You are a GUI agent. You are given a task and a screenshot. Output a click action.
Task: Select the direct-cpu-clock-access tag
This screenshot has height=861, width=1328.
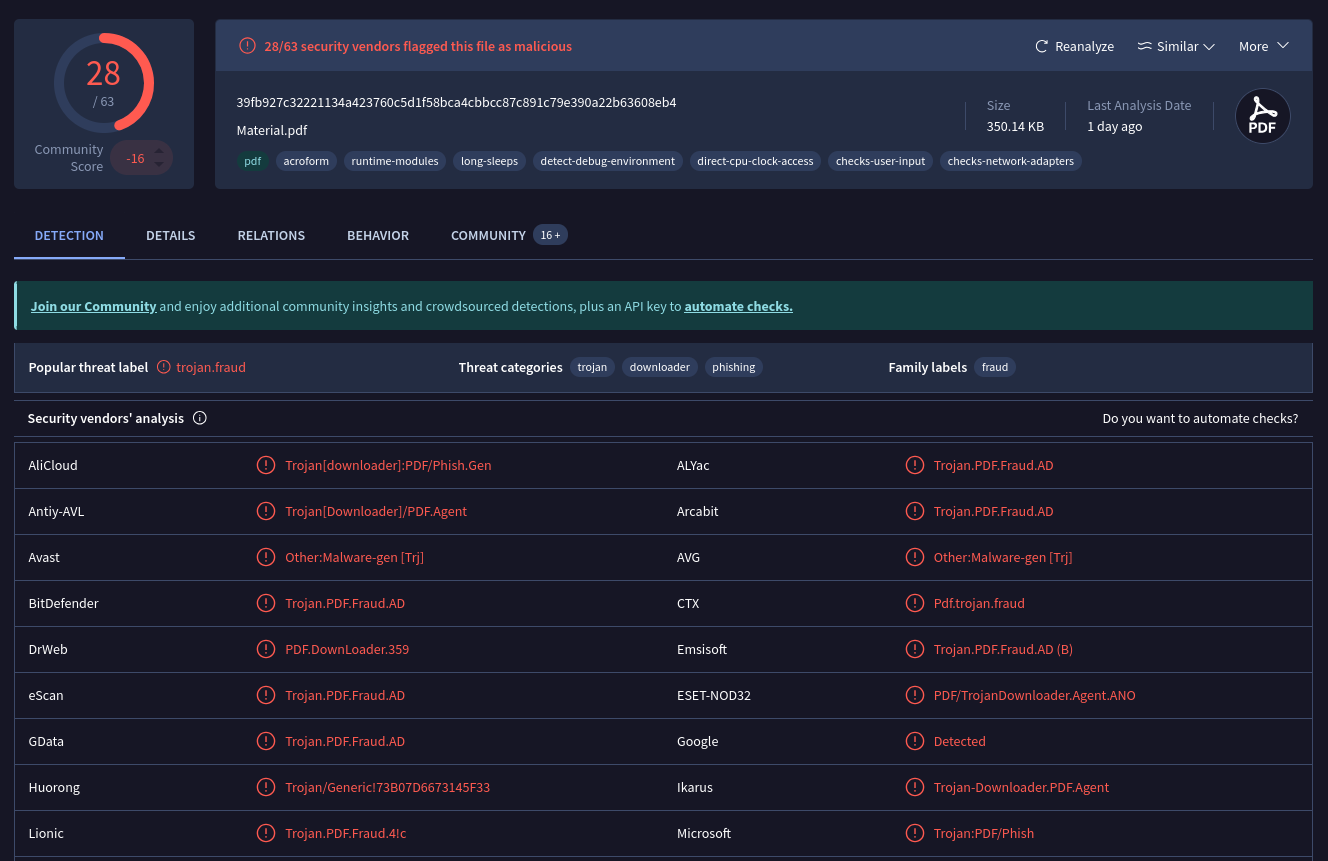[755, 161]
